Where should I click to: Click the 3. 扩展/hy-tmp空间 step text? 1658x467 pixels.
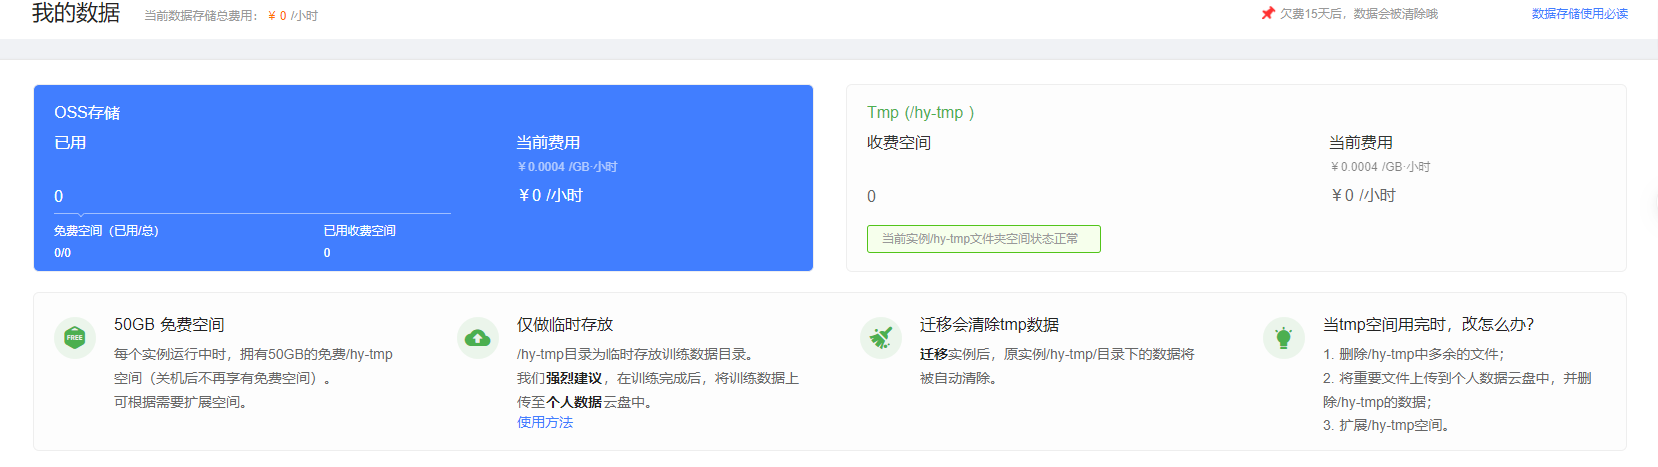[x=1386, y=426]
